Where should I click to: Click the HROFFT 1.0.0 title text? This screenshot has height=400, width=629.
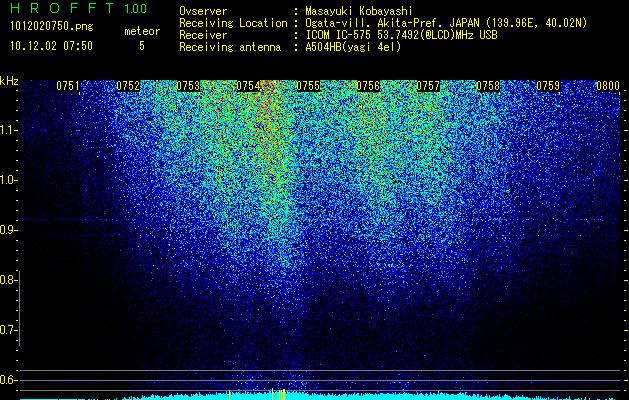point(78,8)
